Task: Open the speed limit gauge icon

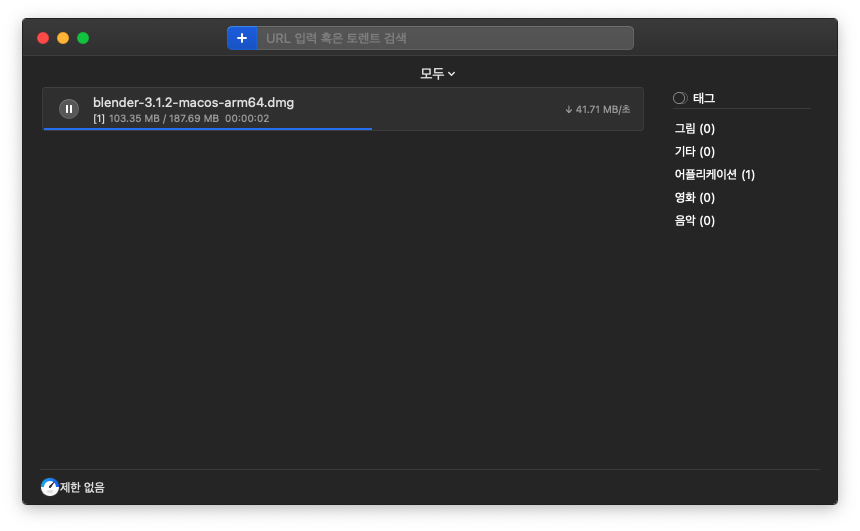Action: pyautogui.click(x=50, y=487)
